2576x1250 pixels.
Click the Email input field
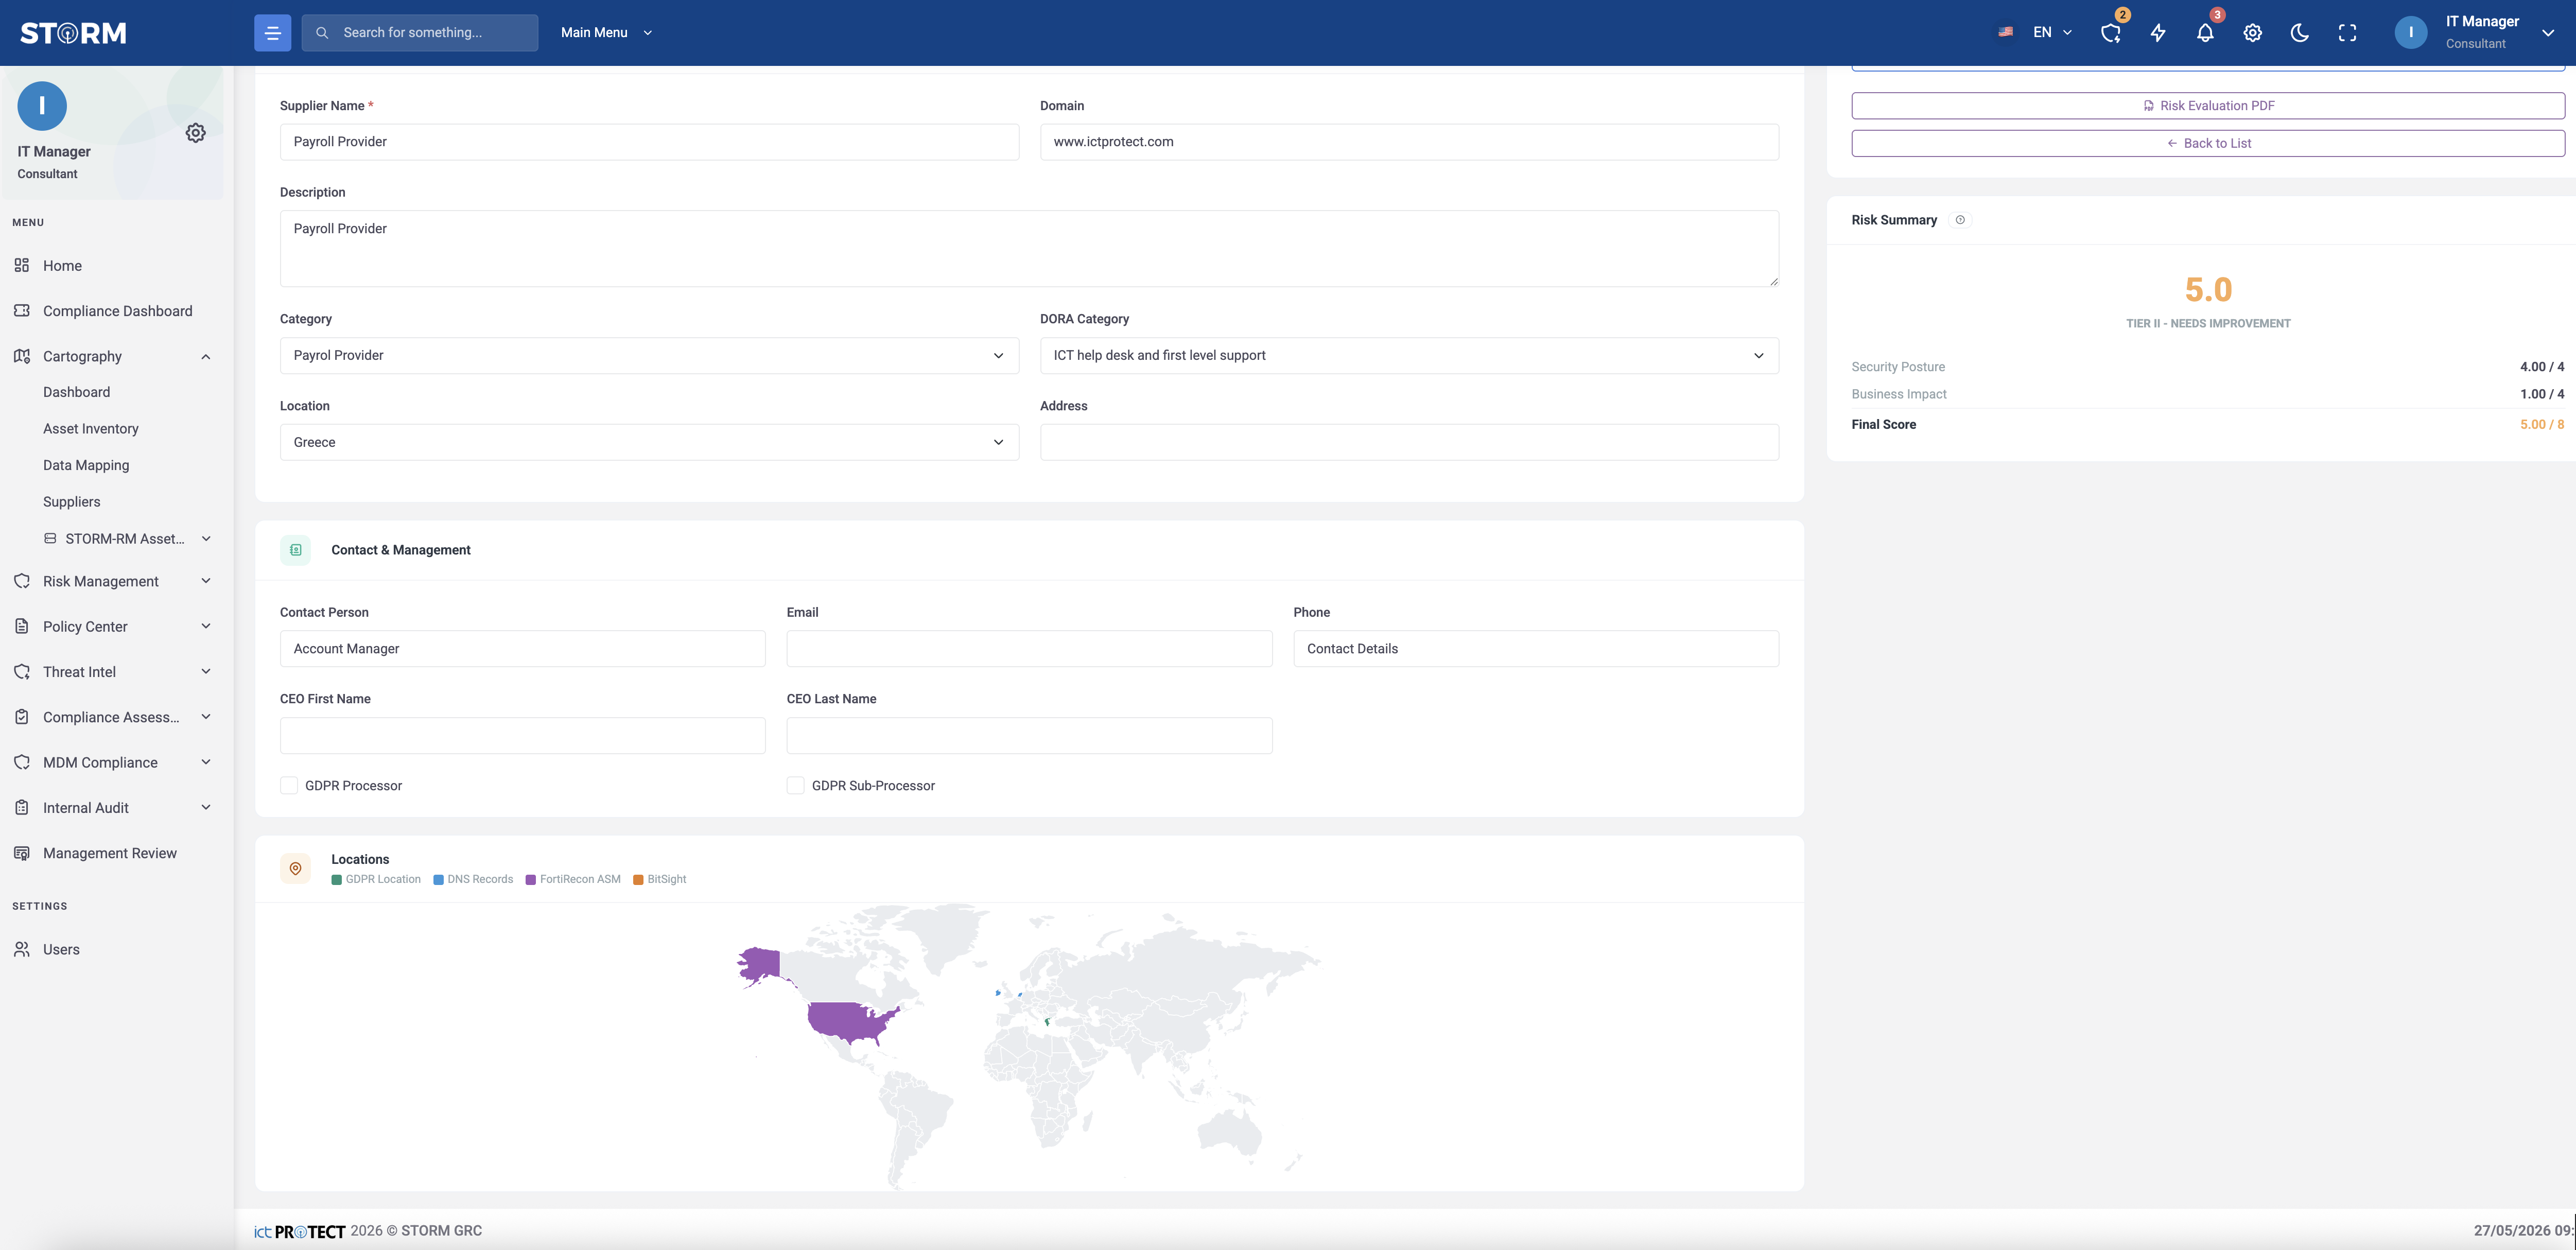tap(1029, 649)
